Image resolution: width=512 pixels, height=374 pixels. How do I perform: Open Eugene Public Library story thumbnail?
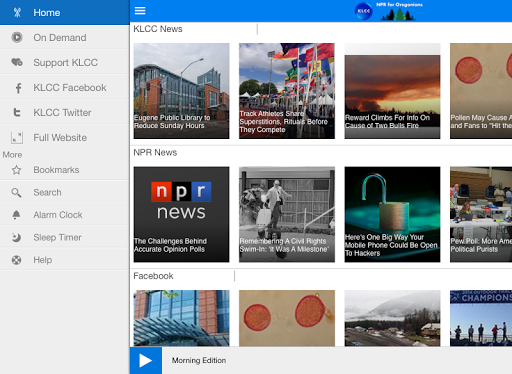point(181,91)
